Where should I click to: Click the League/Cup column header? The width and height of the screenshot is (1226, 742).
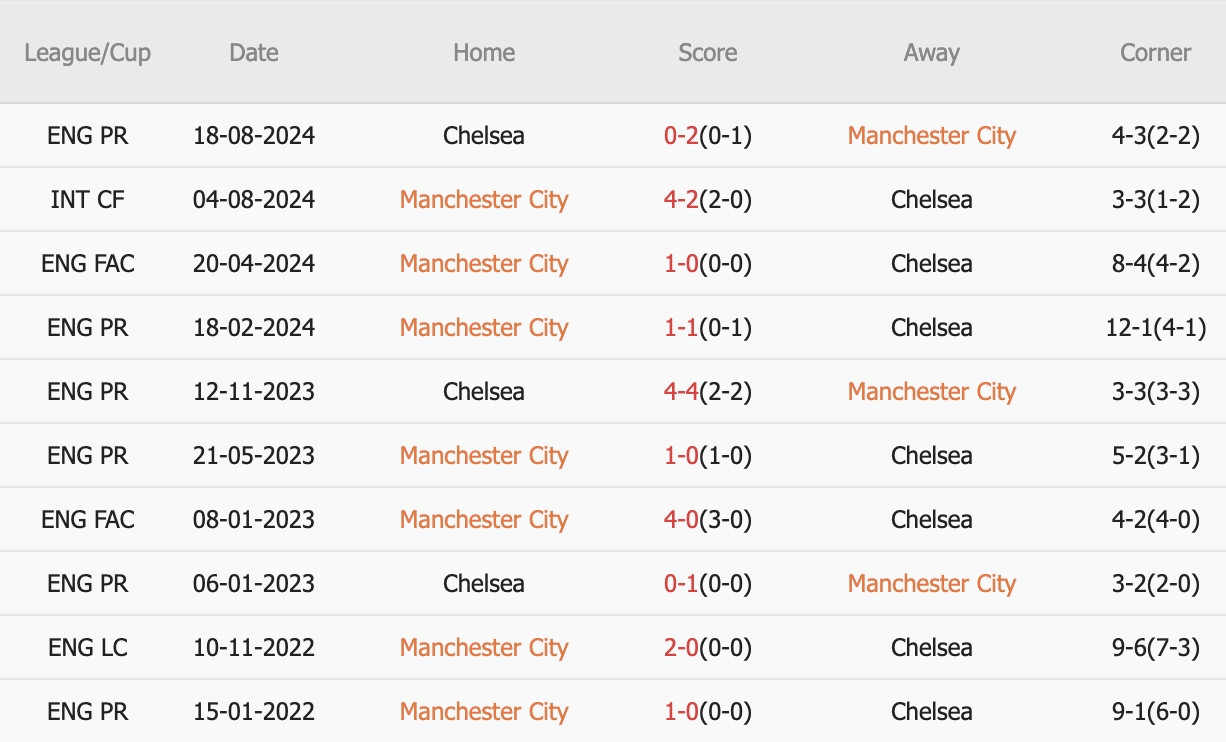[88, 53]
